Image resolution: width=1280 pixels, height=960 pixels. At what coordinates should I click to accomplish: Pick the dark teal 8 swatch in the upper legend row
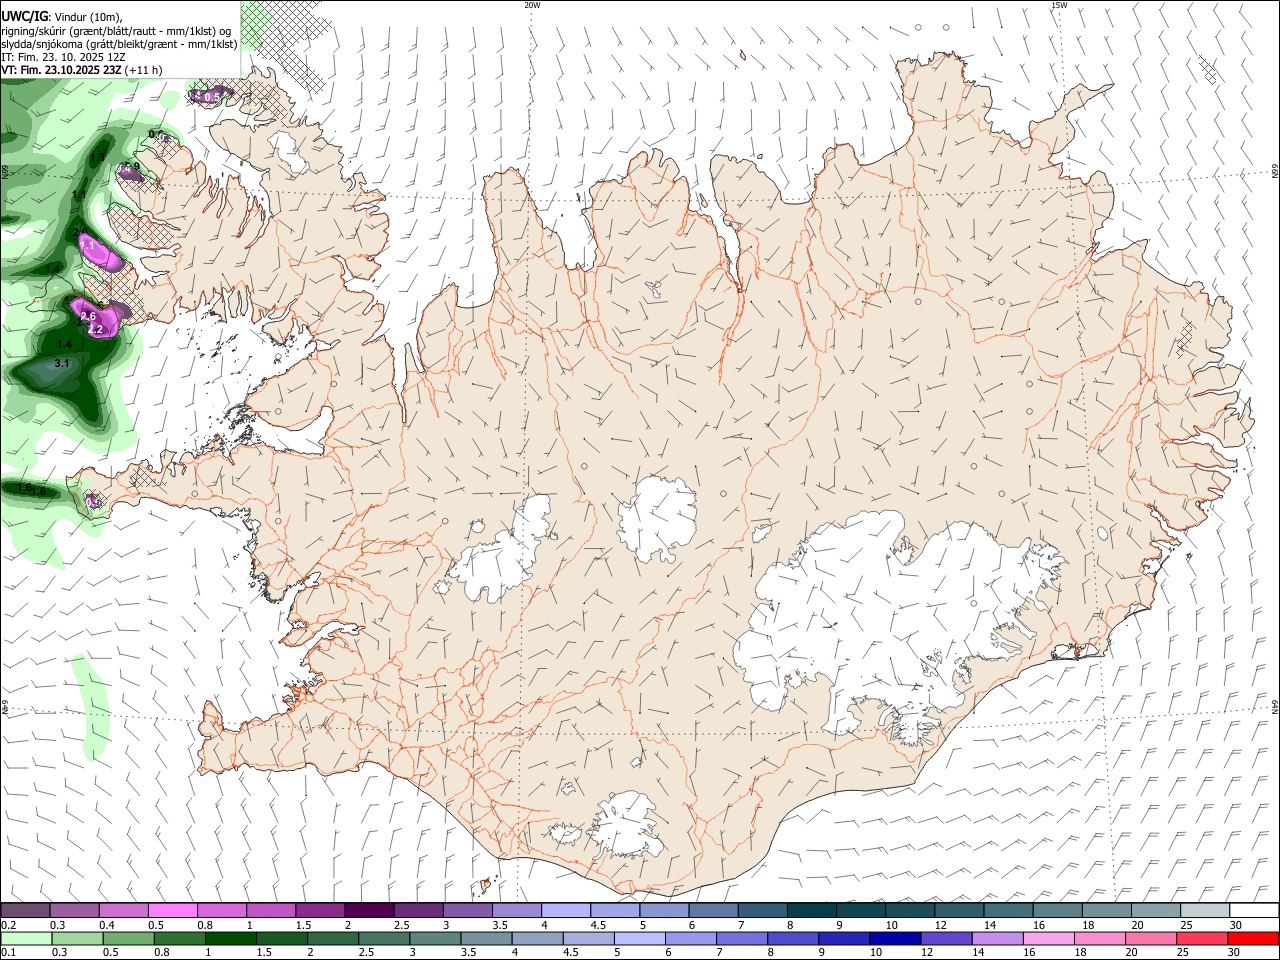point(811,910)
